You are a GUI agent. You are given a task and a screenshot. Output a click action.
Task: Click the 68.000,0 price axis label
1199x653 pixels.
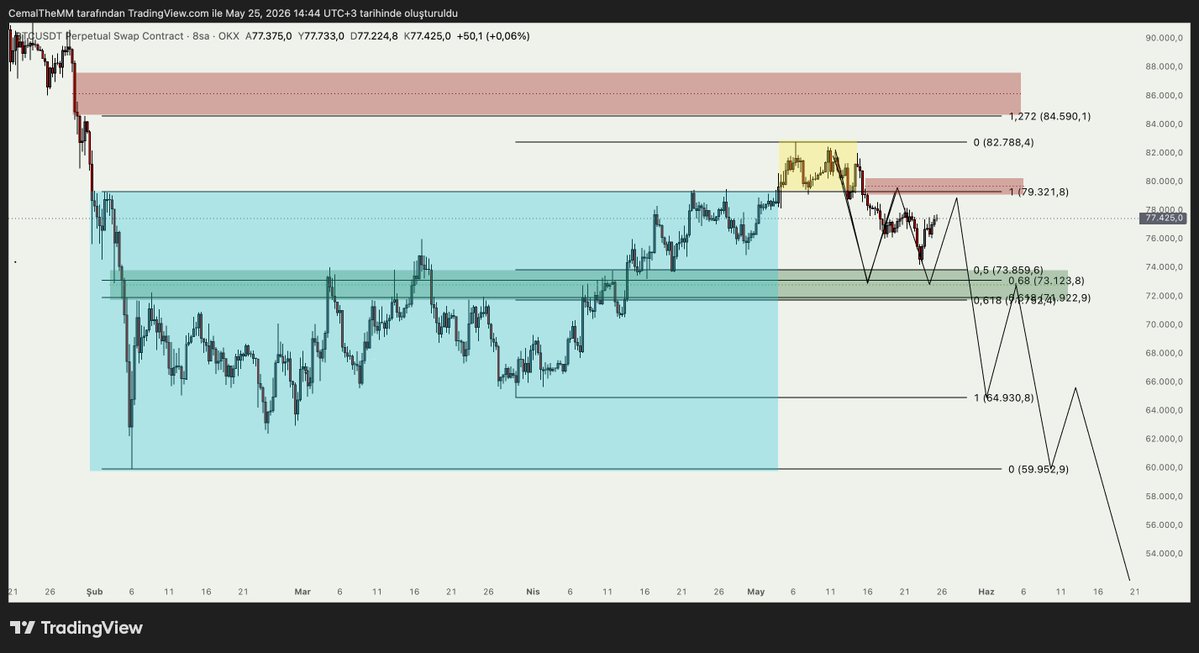(x=1164, y=352)
